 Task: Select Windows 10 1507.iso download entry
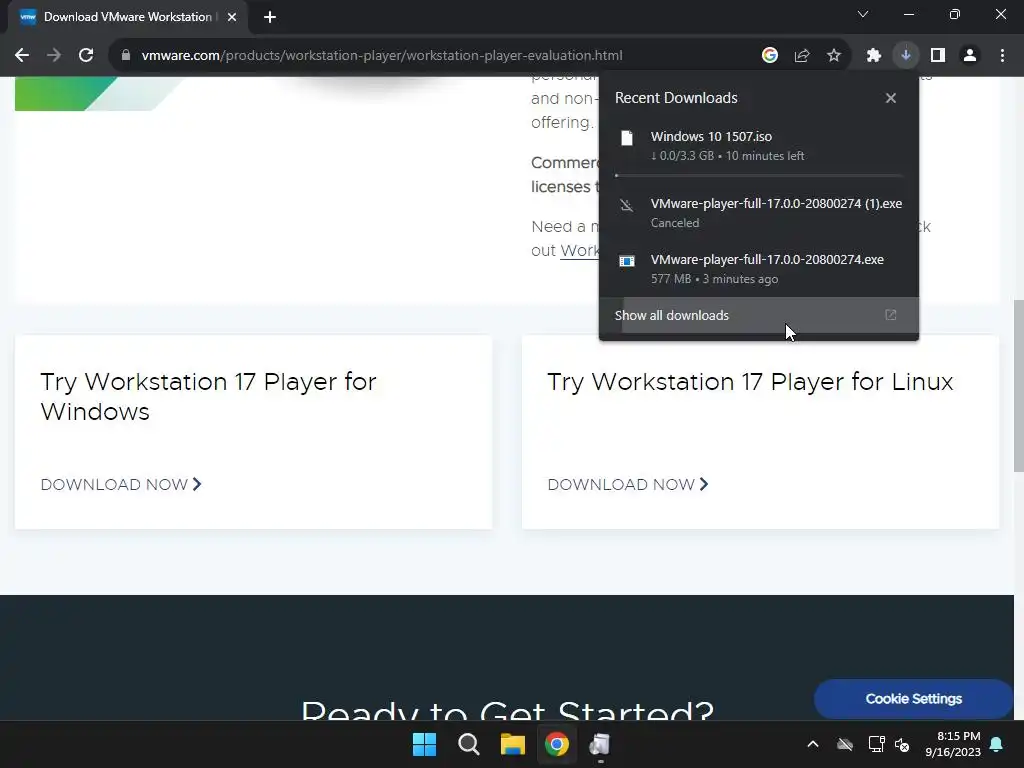coord(759,146)
